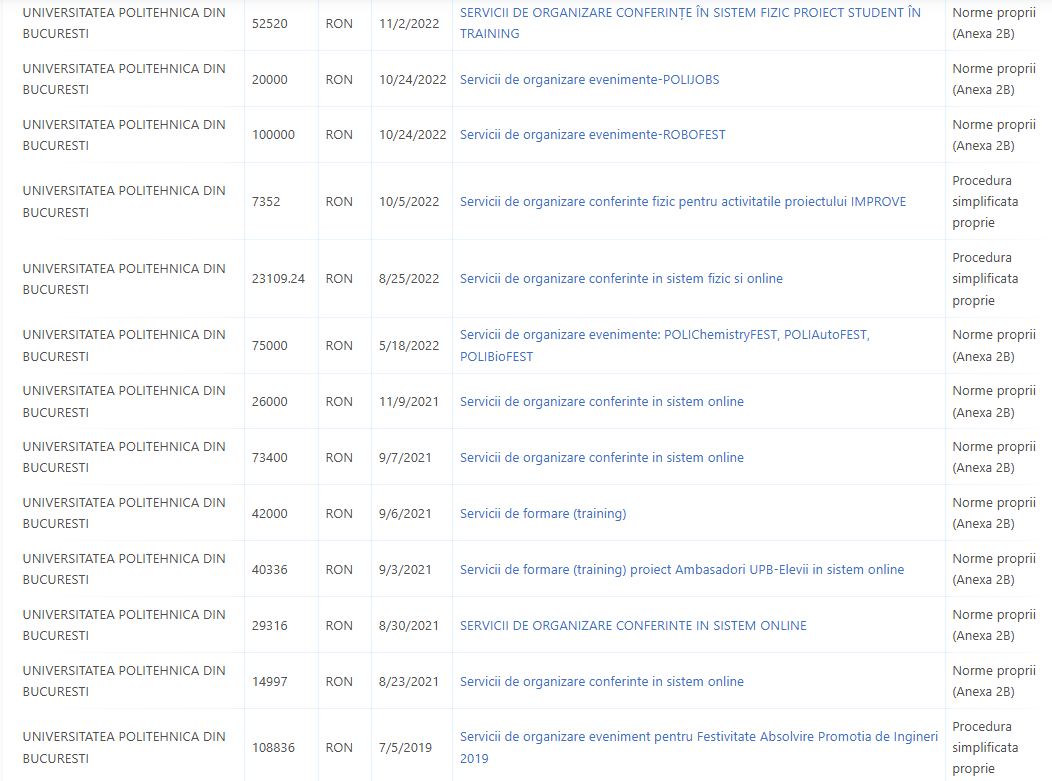Select the value 73400

click(270, 458)
